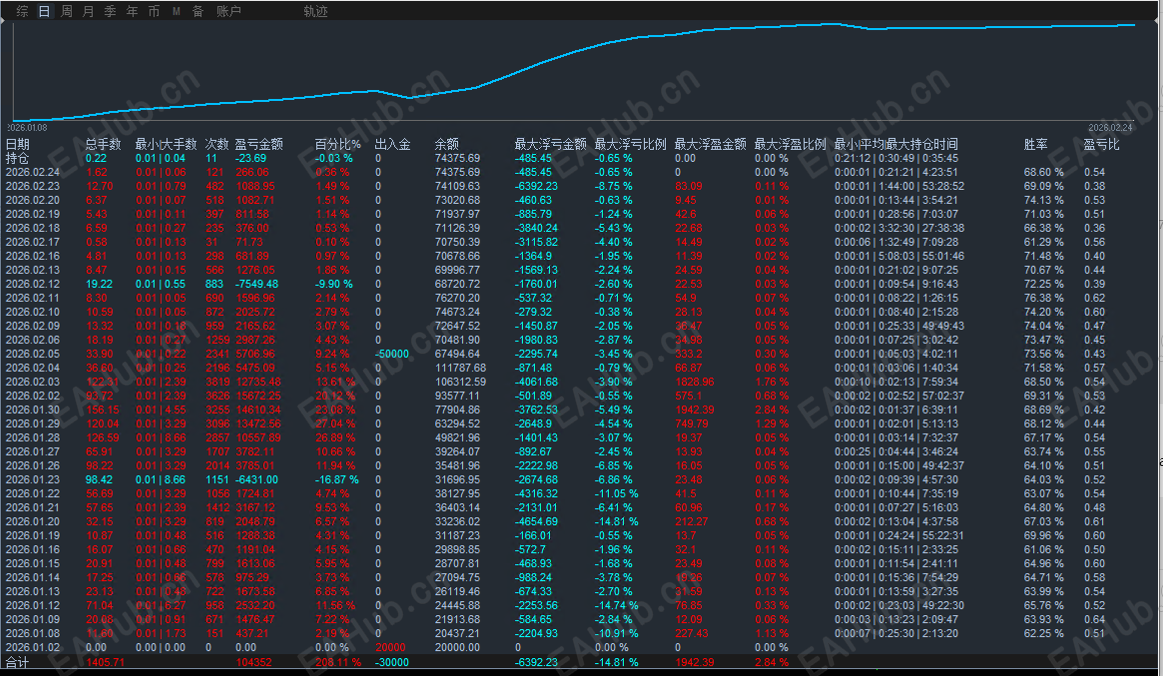Viewport: 1163px width, 676px height.
Task: Select the 2026.02.12 date row
Action: [33, 284]
